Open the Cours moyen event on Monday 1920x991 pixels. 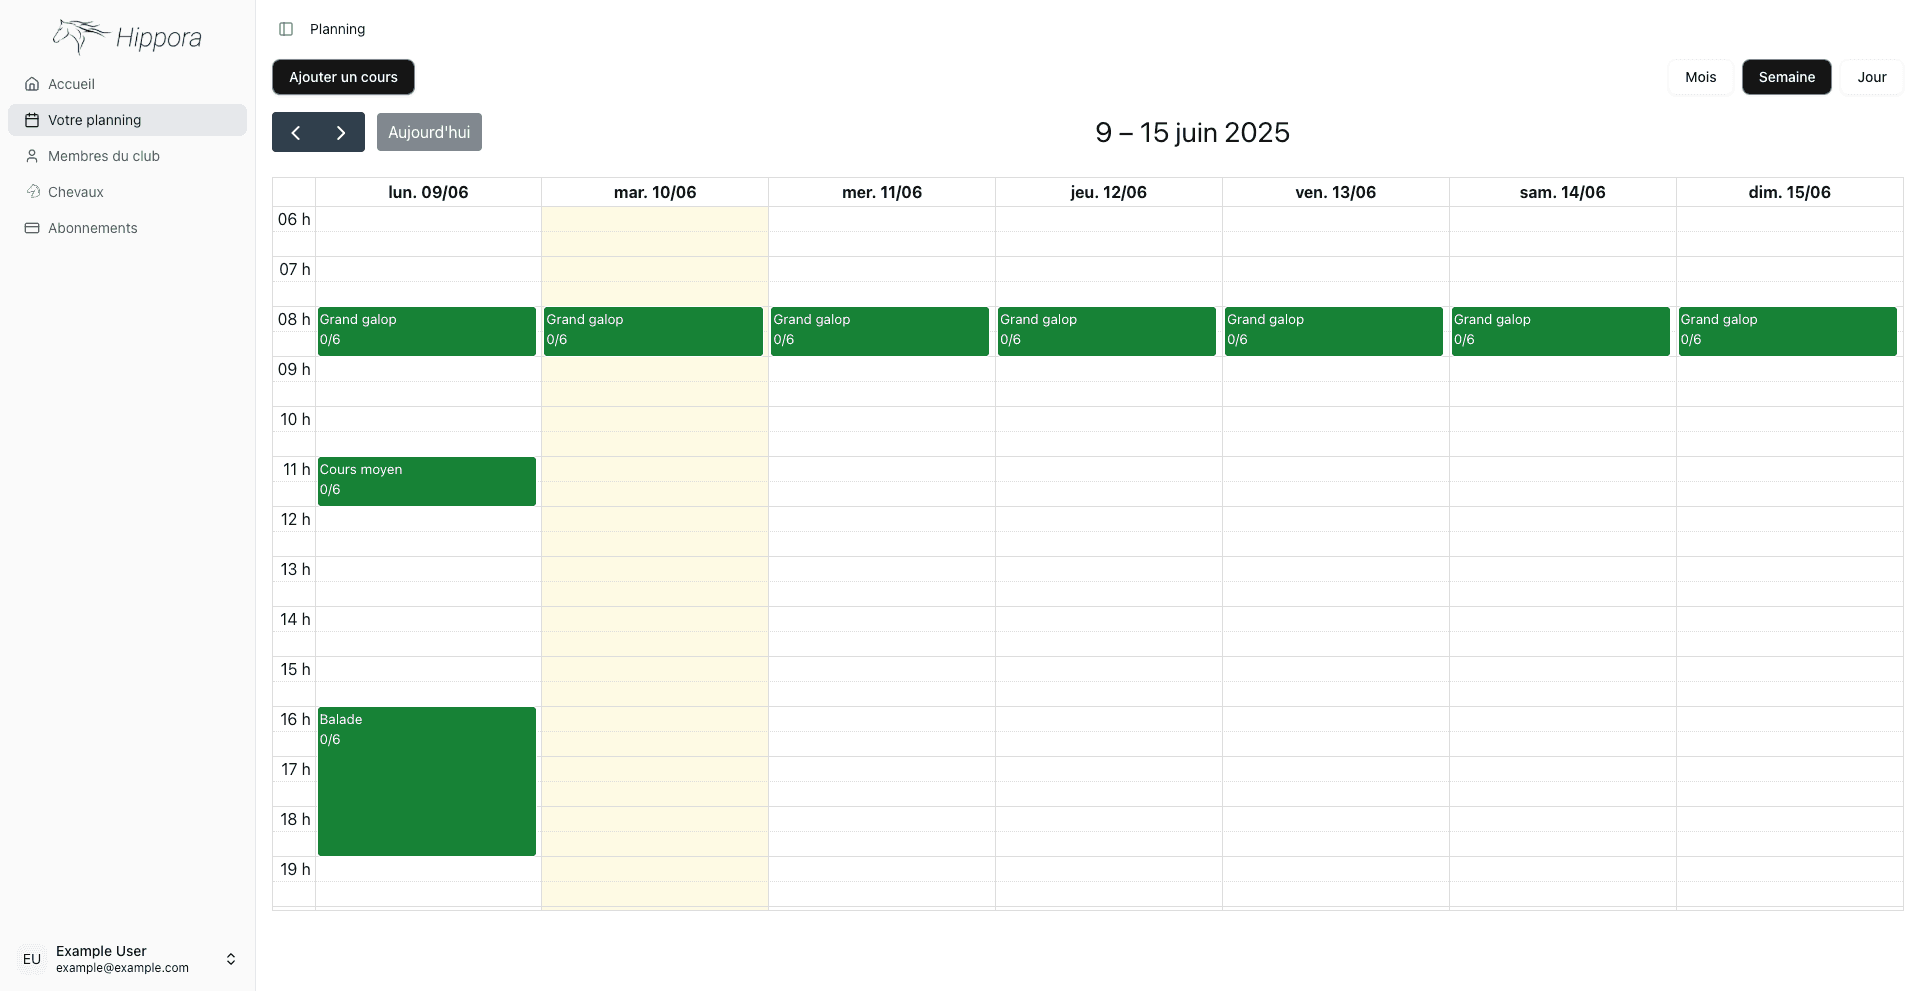tap(426, 481)
